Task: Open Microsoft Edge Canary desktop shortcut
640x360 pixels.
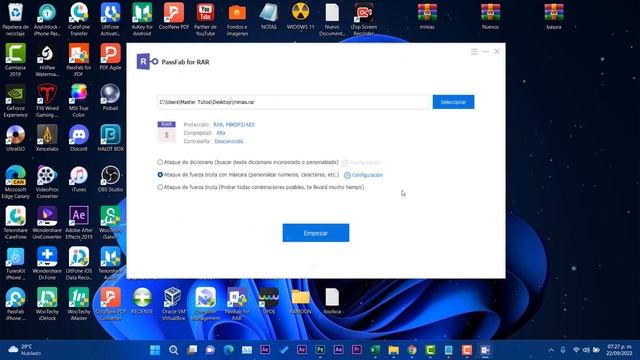Action: (x=16, y=182)
